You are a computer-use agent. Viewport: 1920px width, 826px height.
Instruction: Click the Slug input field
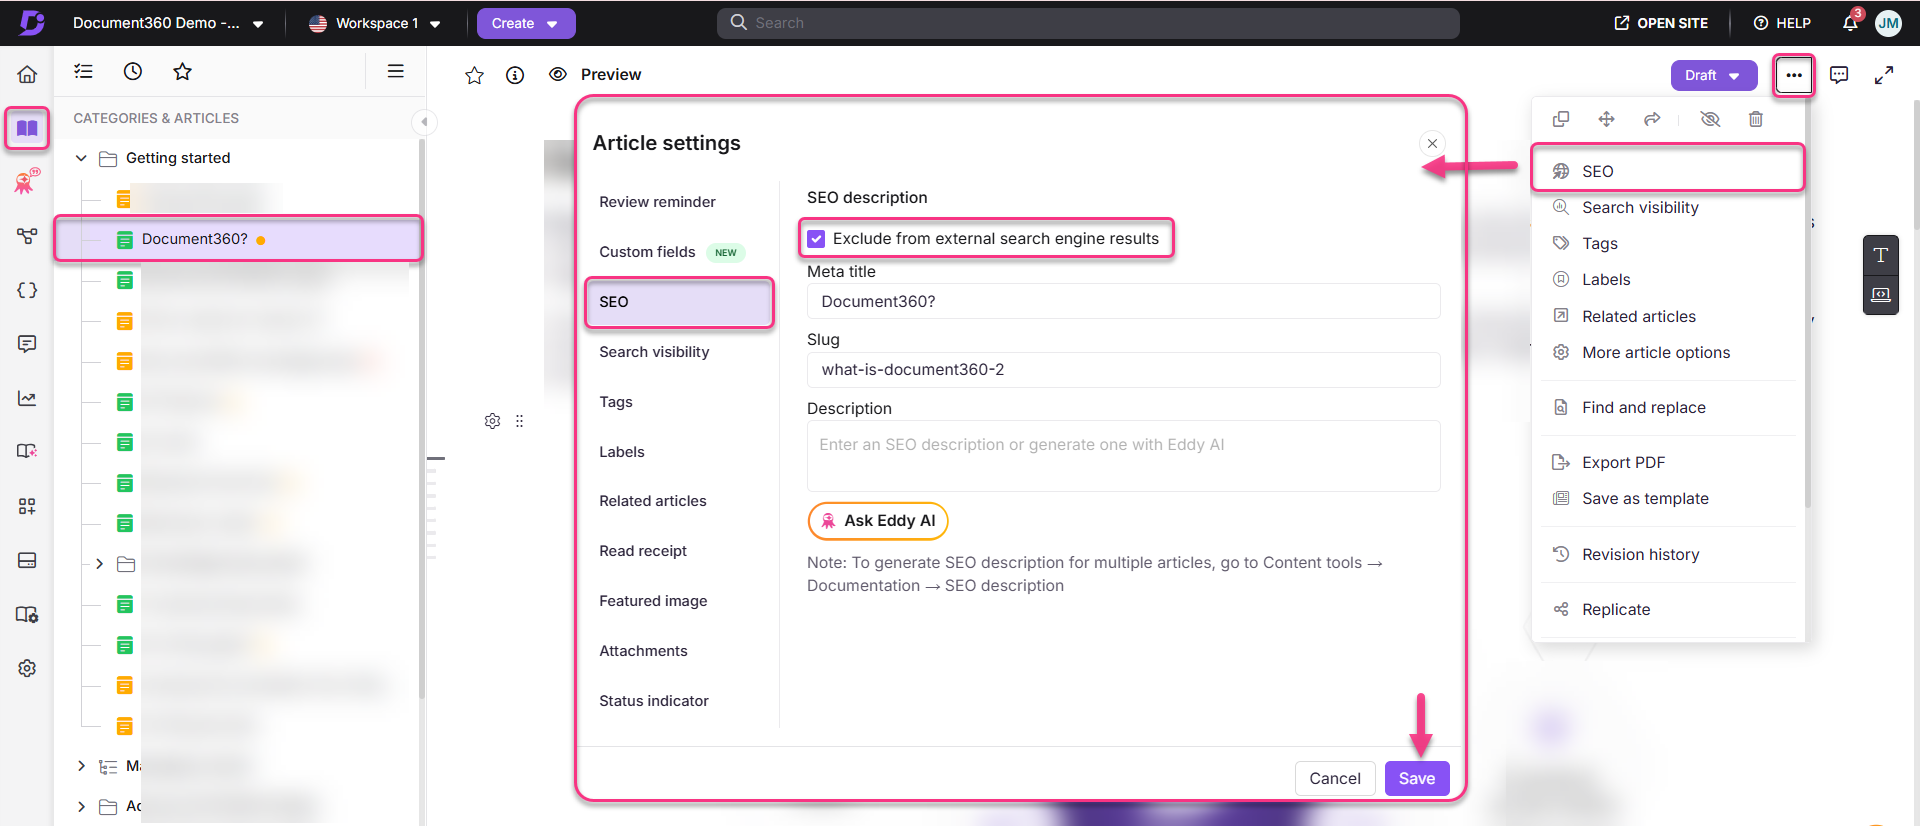pyautogui.click(x=1123, y=370)
